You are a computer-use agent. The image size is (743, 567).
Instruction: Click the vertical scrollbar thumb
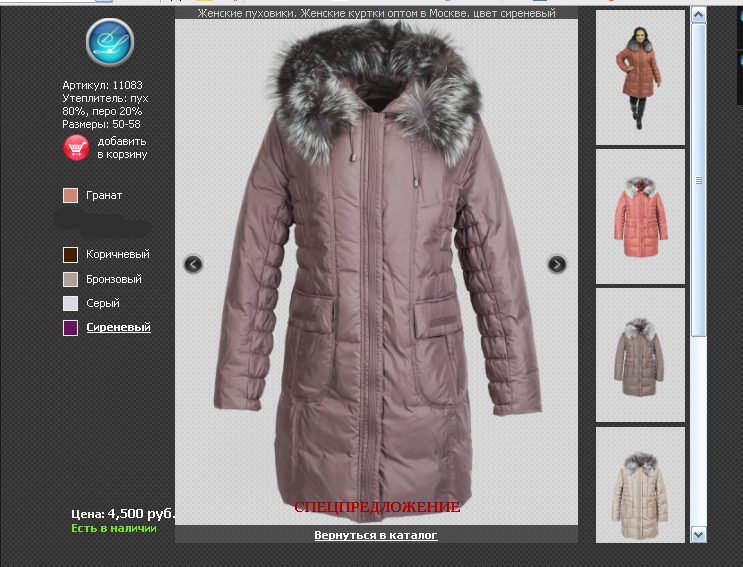(699, 180)
